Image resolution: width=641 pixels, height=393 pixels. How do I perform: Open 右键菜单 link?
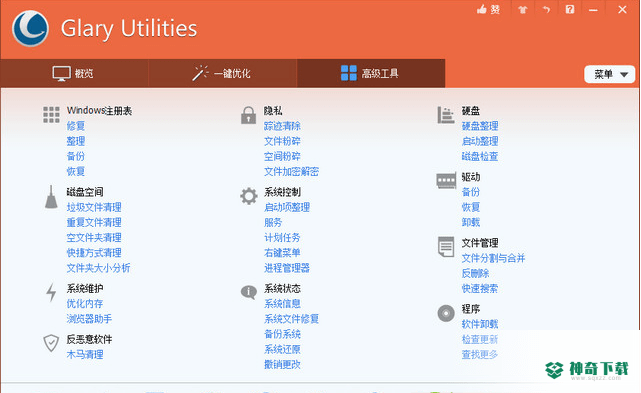[282, 253]
